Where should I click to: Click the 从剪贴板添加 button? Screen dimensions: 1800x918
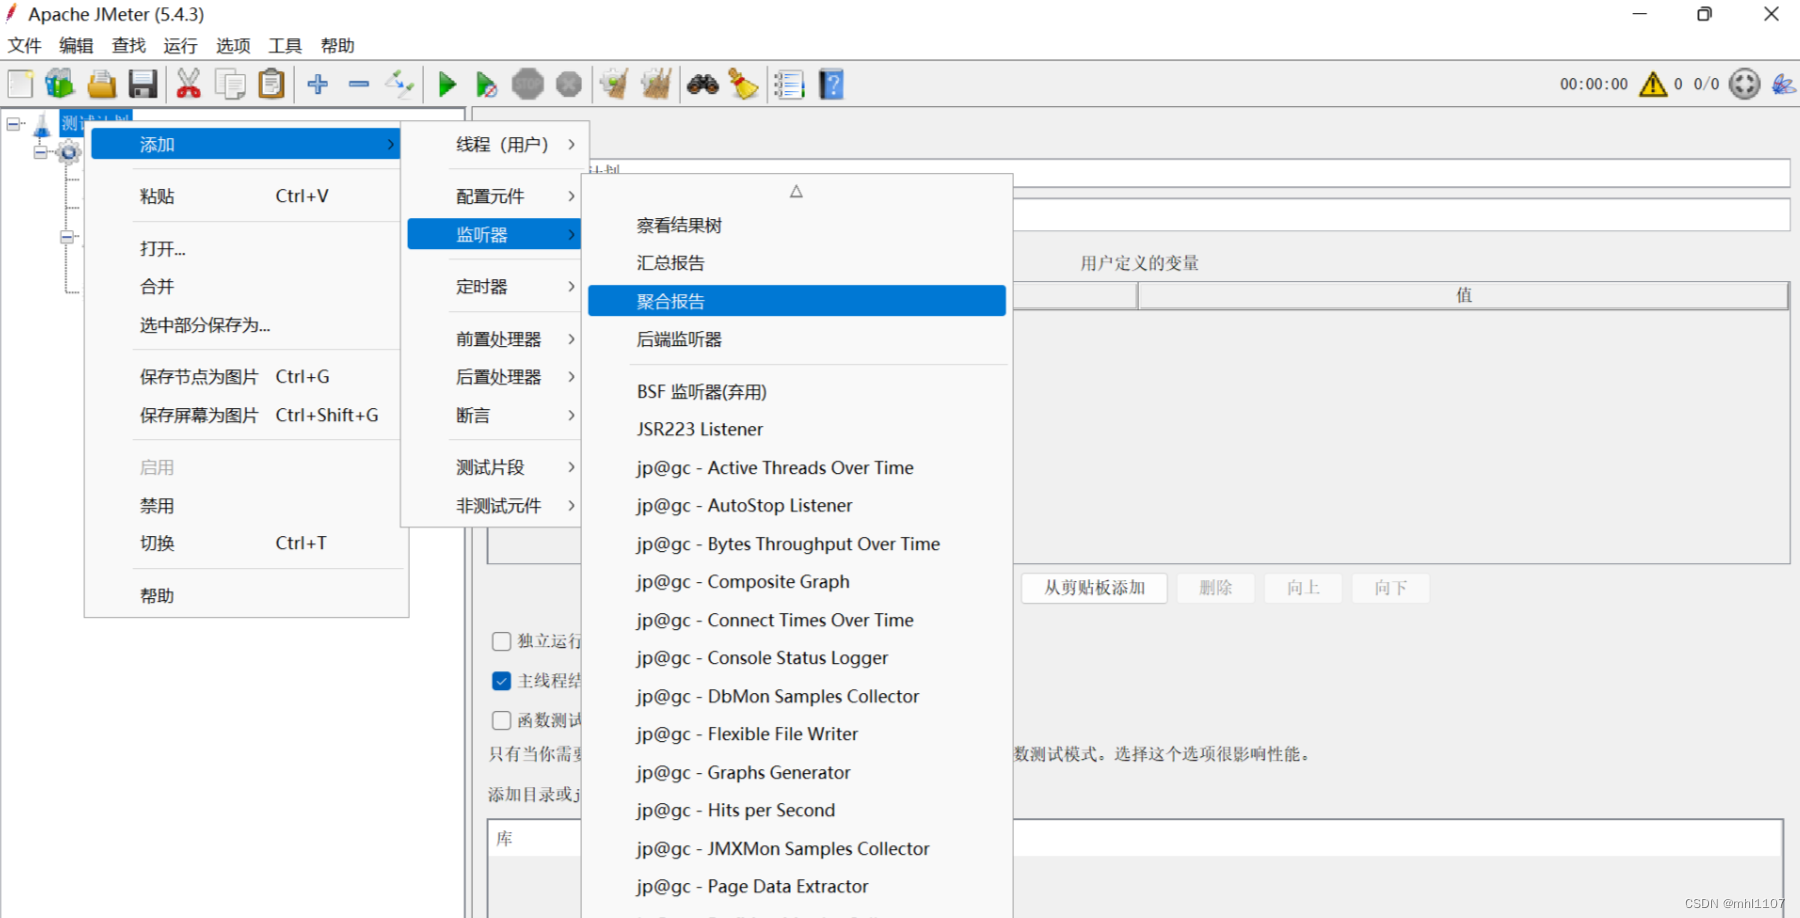pos(1094,588)
